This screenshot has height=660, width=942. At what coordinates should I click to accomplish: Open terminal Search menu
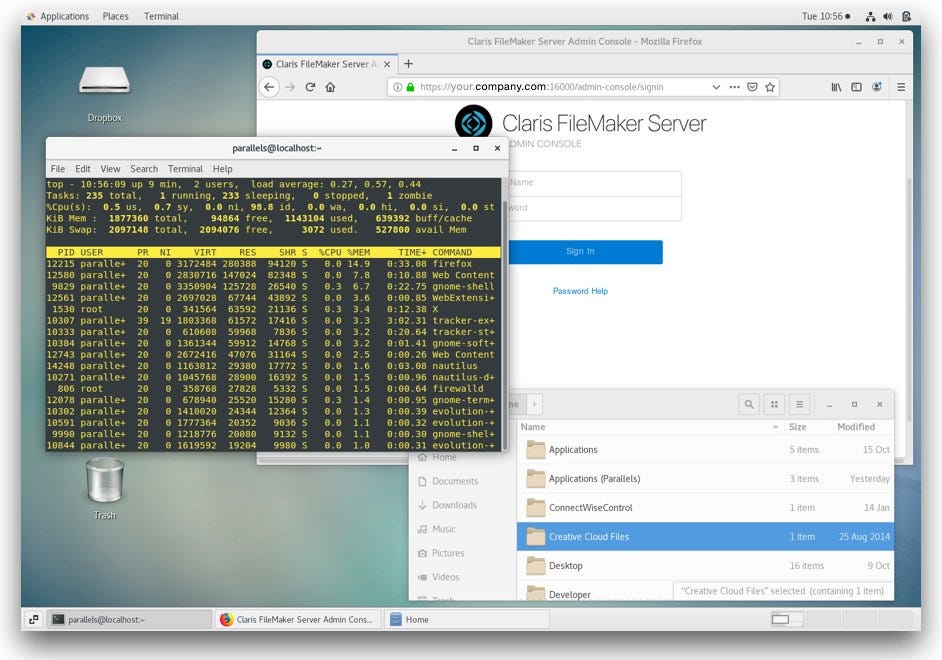coord(144,169)
